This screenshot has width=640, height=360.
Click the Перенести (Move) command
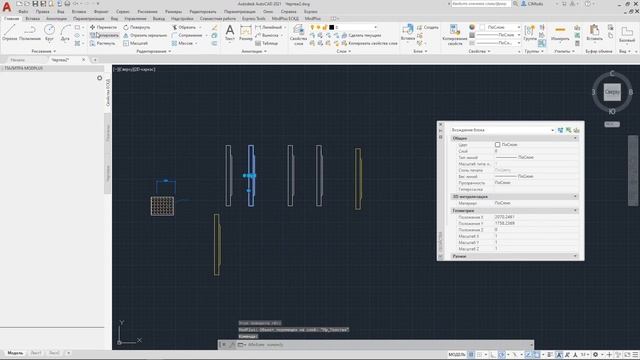coord(103,27)
